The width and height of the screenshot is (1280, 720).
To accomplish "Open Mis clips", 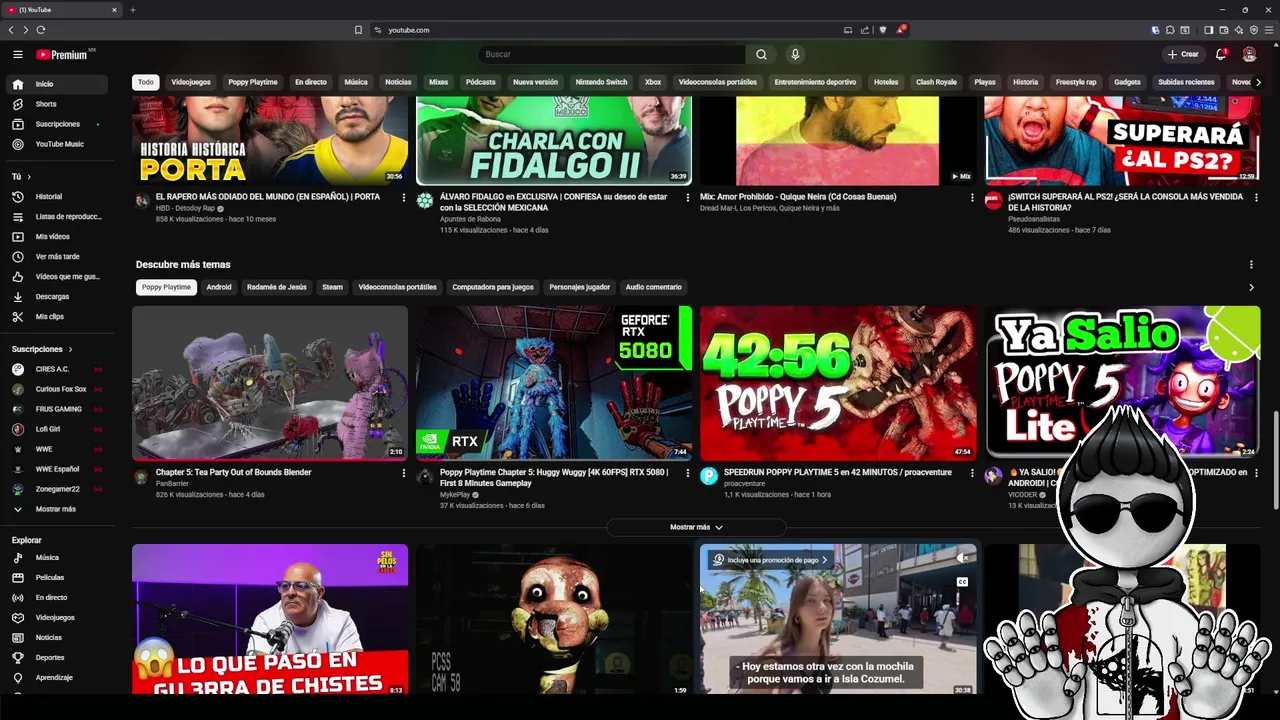I will (x=56, y=317).
